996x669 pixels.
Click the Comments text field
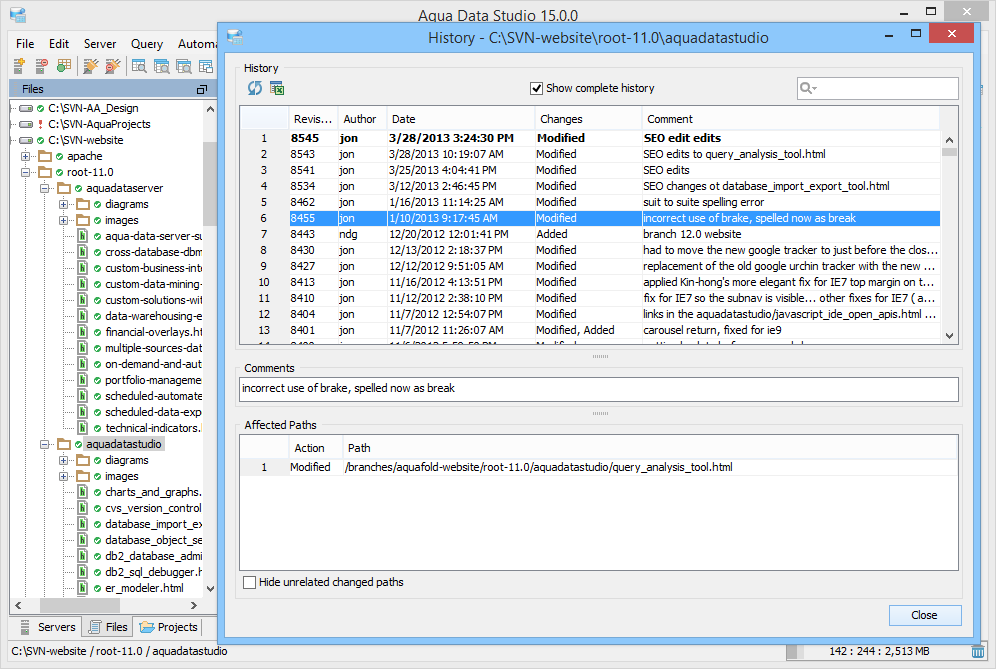coord(598,389)
